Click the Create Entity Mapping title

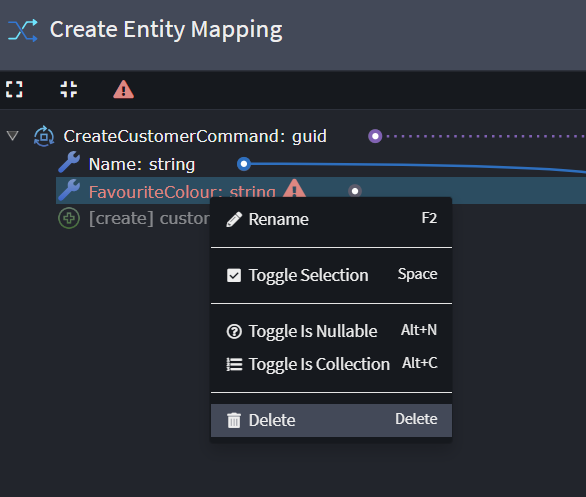coord(166,30)
